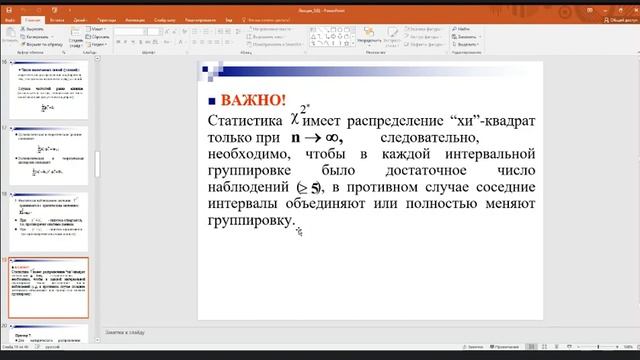Screen dimensions: 640x360
Task: Open the Переходы ribbon tab
Action: click(107, 20)
